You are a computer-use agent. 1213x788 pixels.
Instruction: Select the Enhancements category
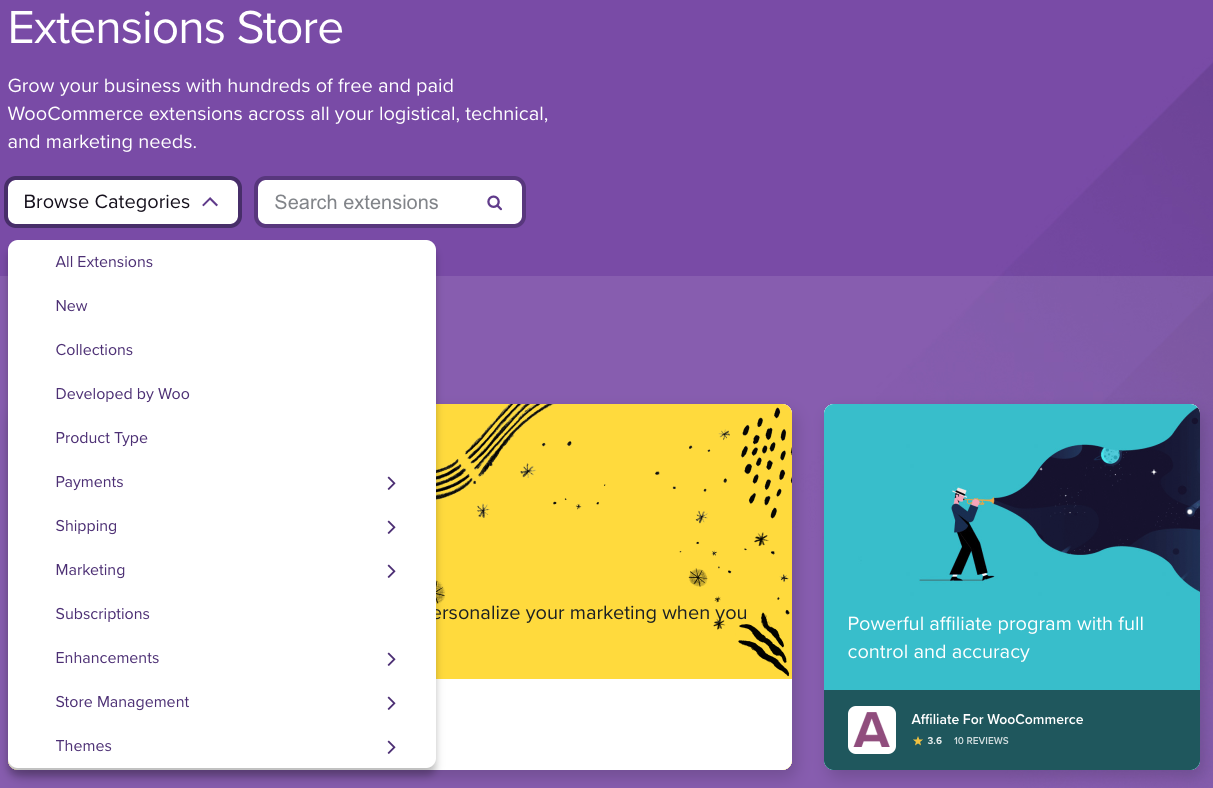click(x=107, y=658)
